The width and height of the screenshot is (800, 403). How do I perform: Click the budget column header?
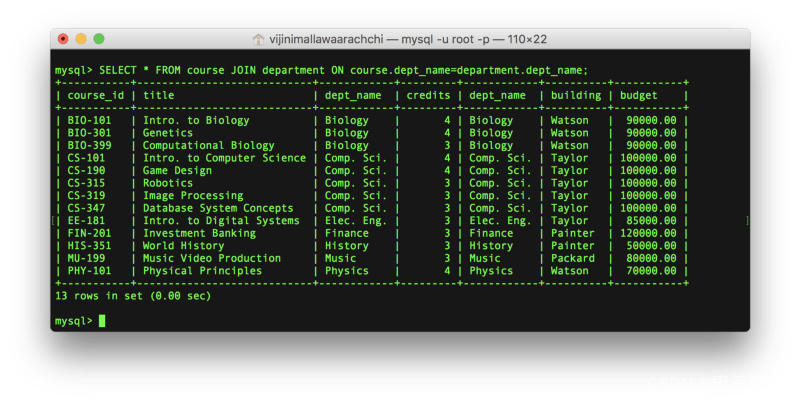(x=639, y=95)
